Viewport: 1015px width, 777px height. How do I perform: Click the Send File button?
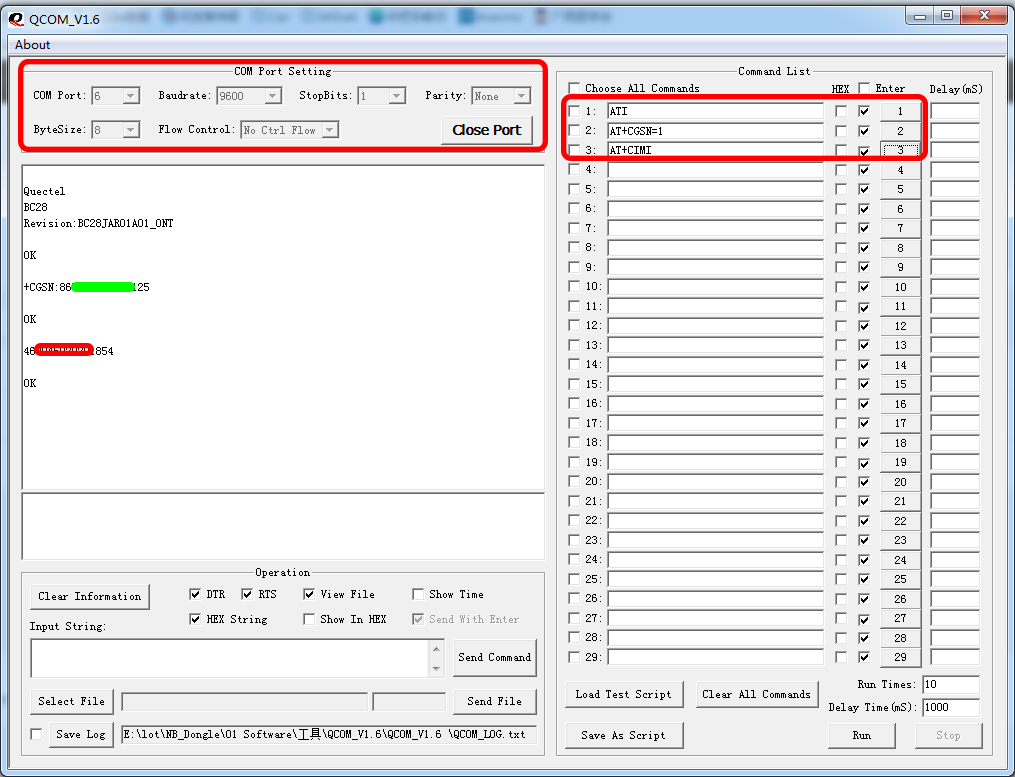(x=495, y=701)
